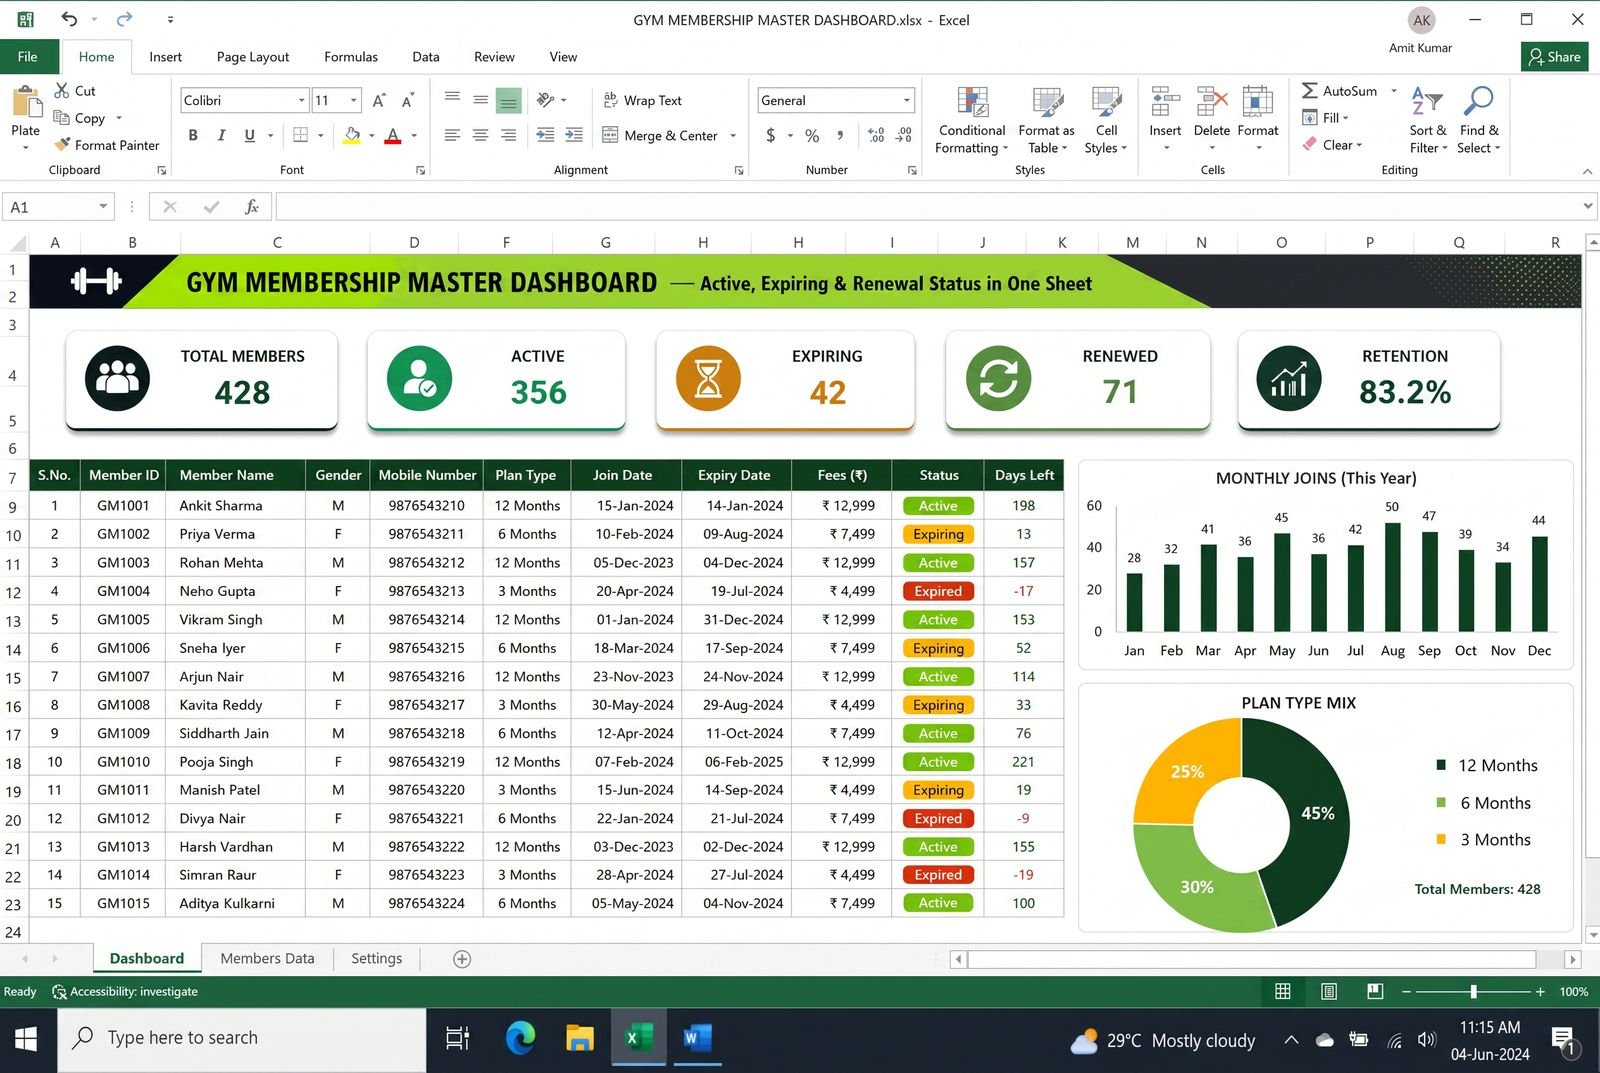
Task: Click the Paste clipboard icon
Action: (x=26, y=102)
